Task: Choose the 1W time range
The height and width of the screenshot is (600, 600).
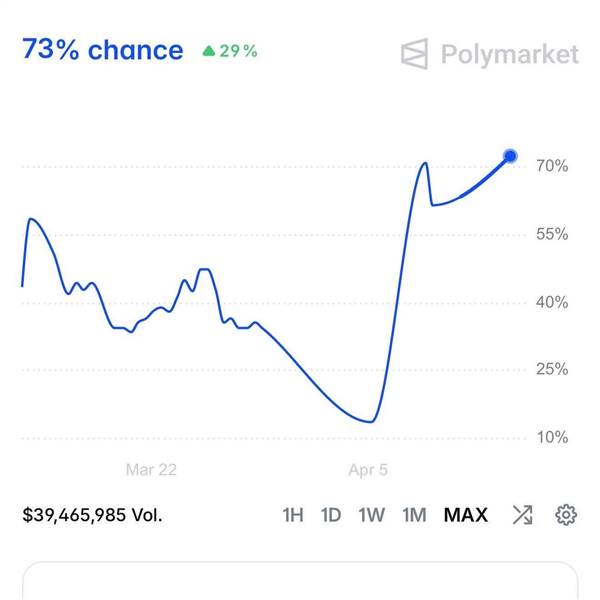Action: tap(371, 515)
